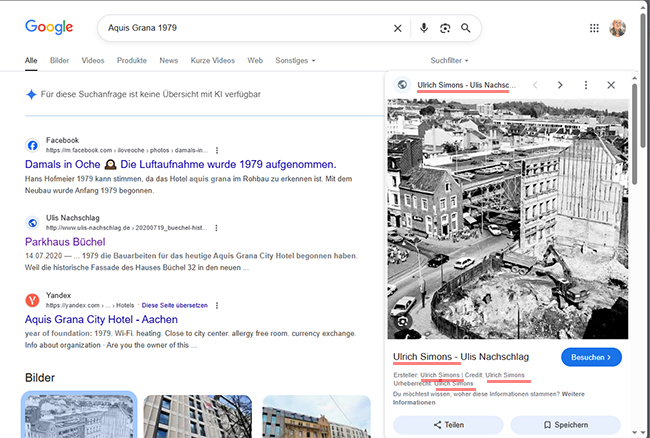Switch to the Bilder tab
This screenshot has height=438, width=650.
(59, 60)
